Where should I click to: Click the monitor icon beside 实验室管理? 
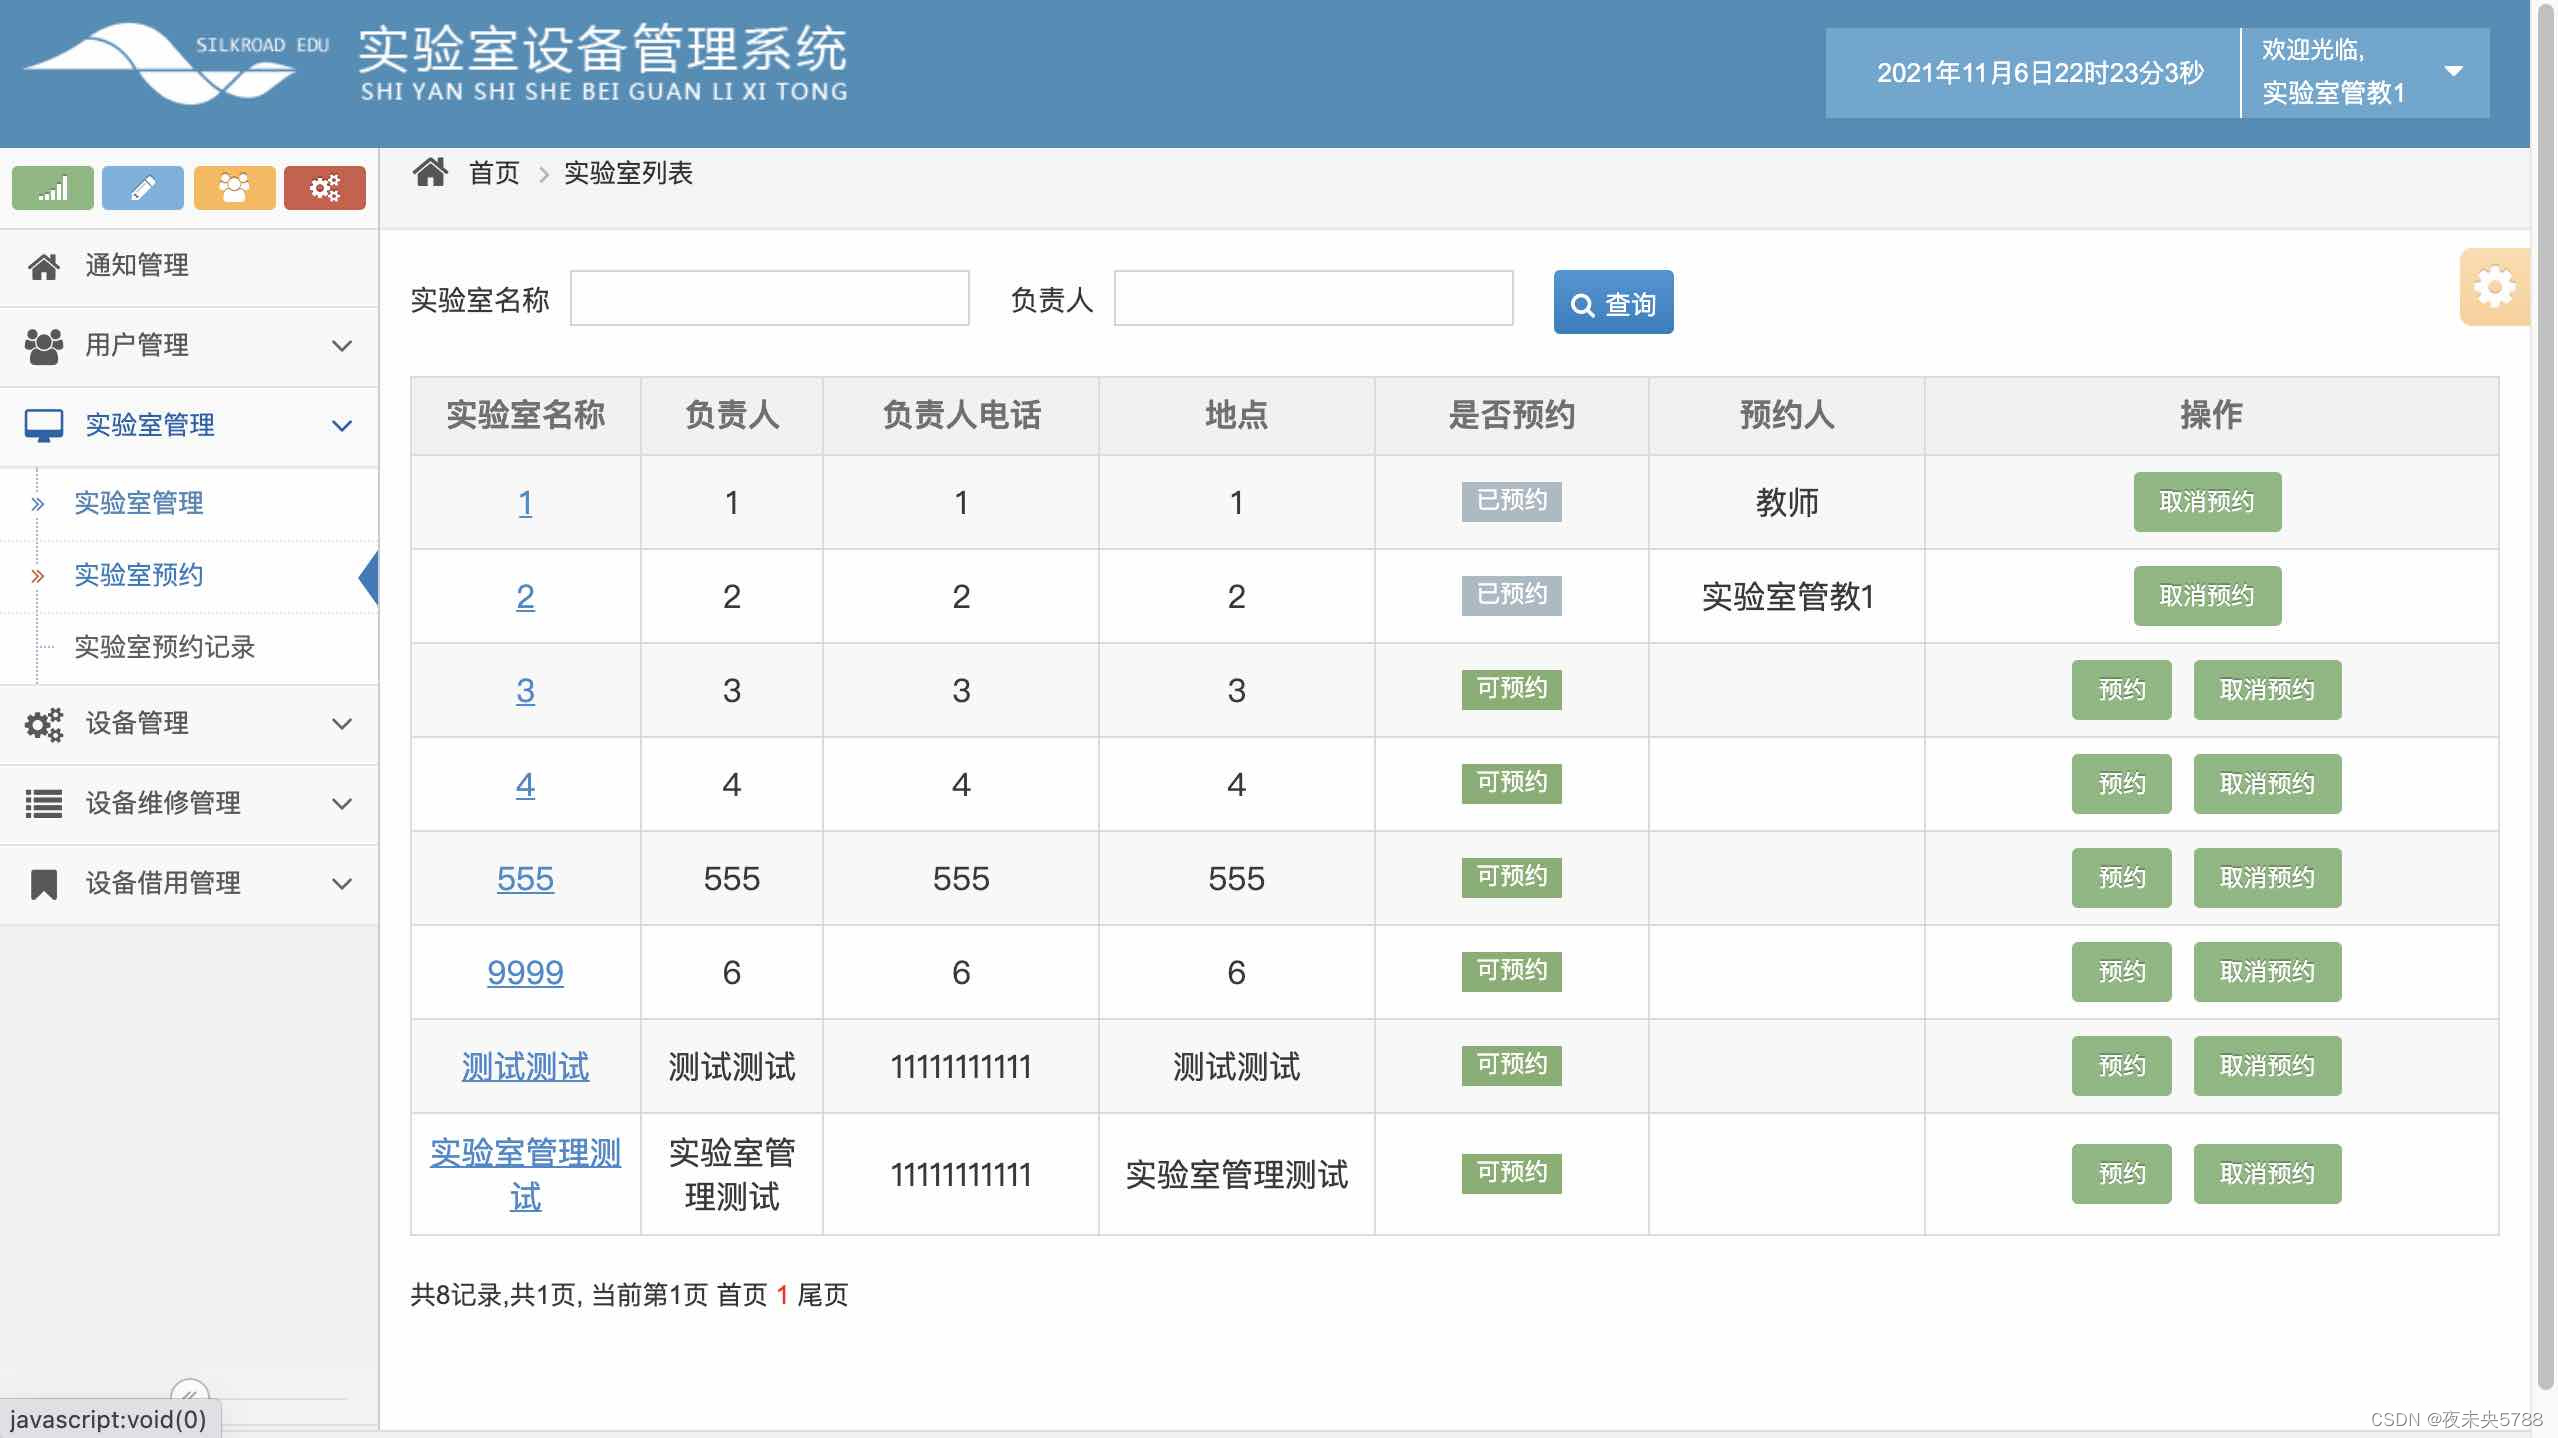44,425
